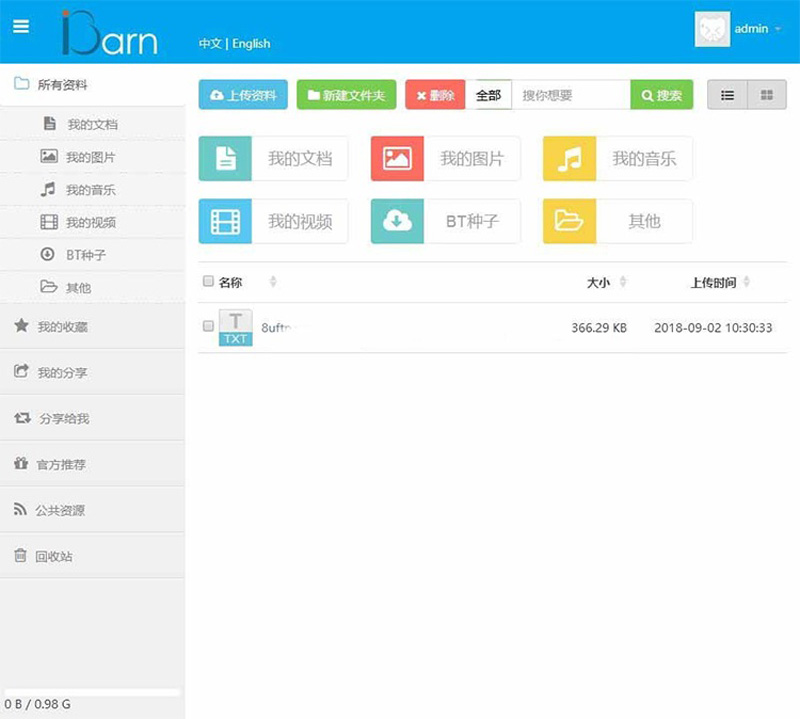Open the blue 我的视频 film tile icon

click(225, 221)
